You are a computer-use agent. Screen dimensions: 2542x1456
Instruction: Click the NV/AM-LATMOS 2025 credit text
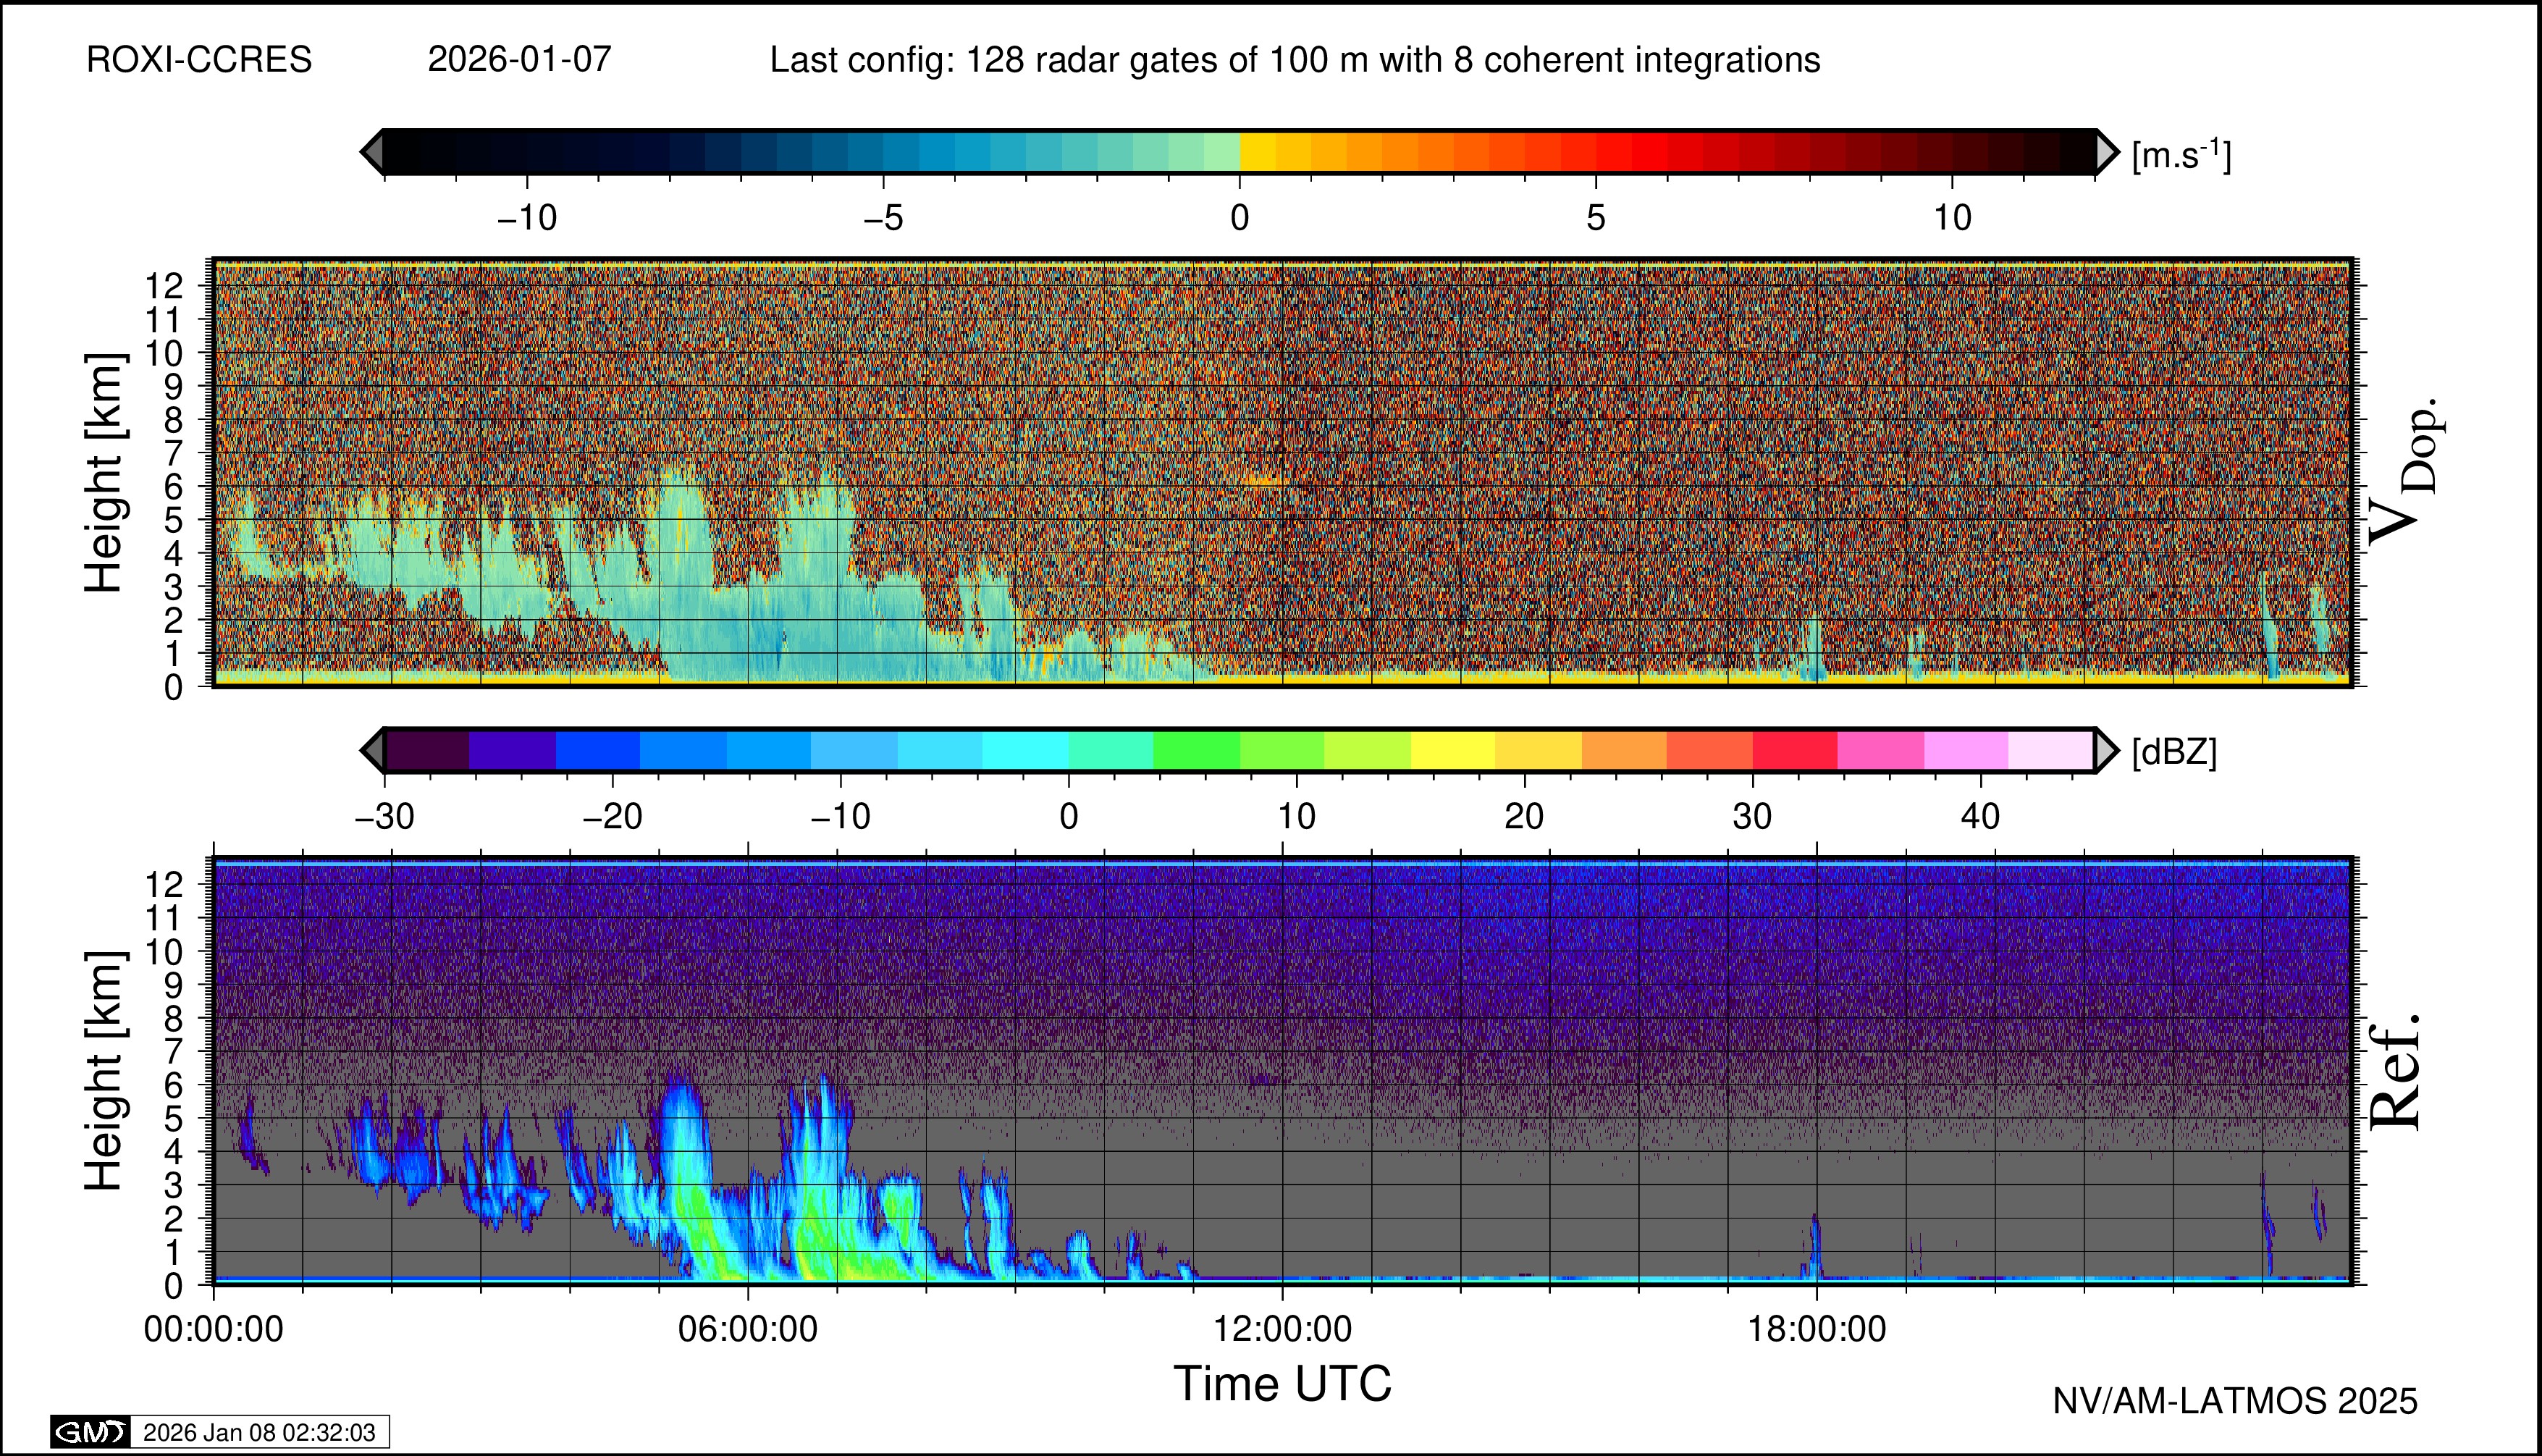coord(2234,1401)
